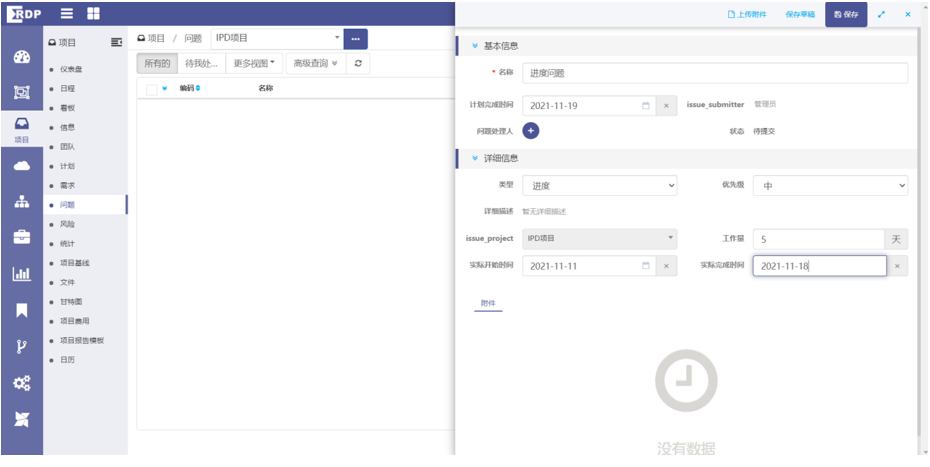930x467 pixels.
Task: Click the 上传附件 upload link
Action: pyautogui.click(x=747, y=14)
